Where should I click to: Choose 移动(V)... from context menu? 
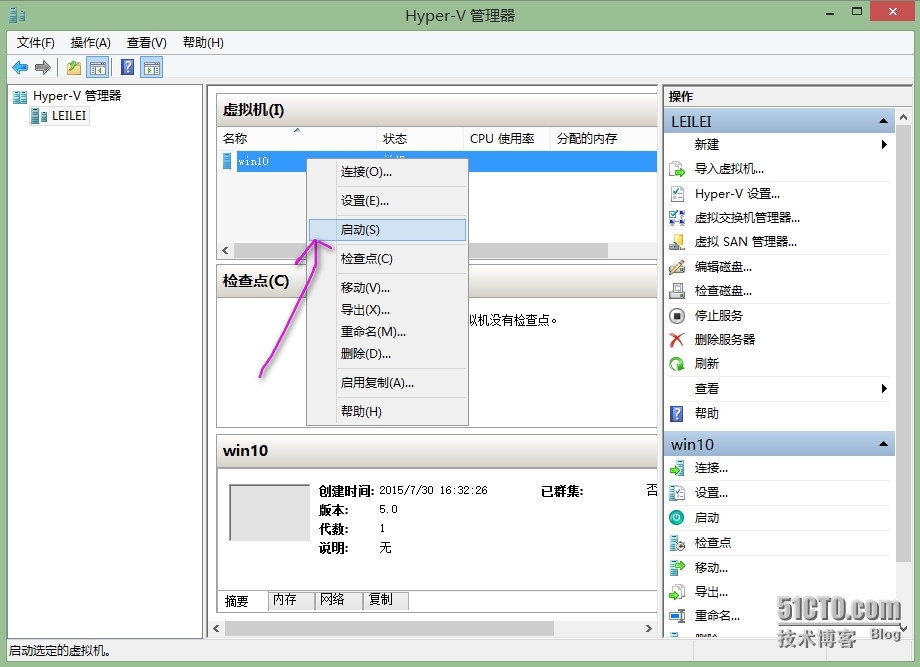tap(387, 287)
